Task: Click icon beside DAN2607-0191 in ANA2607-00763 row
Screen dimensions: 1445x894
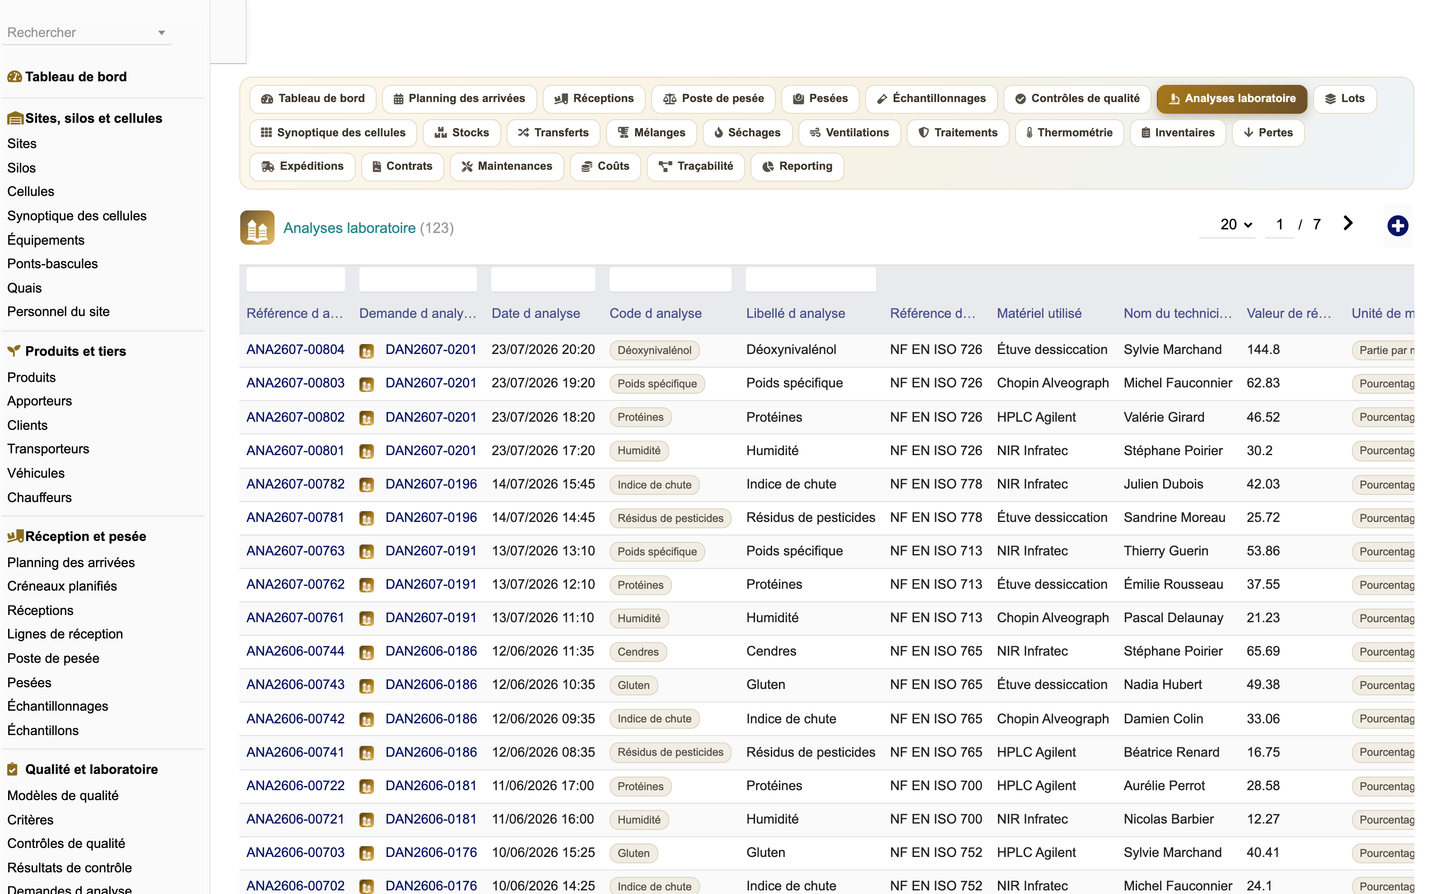Action: click(367, 552)
